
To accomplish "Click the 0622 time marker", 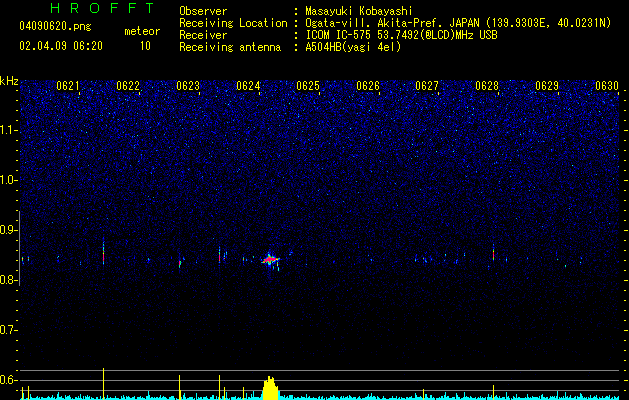I will [x=128, y=86].
